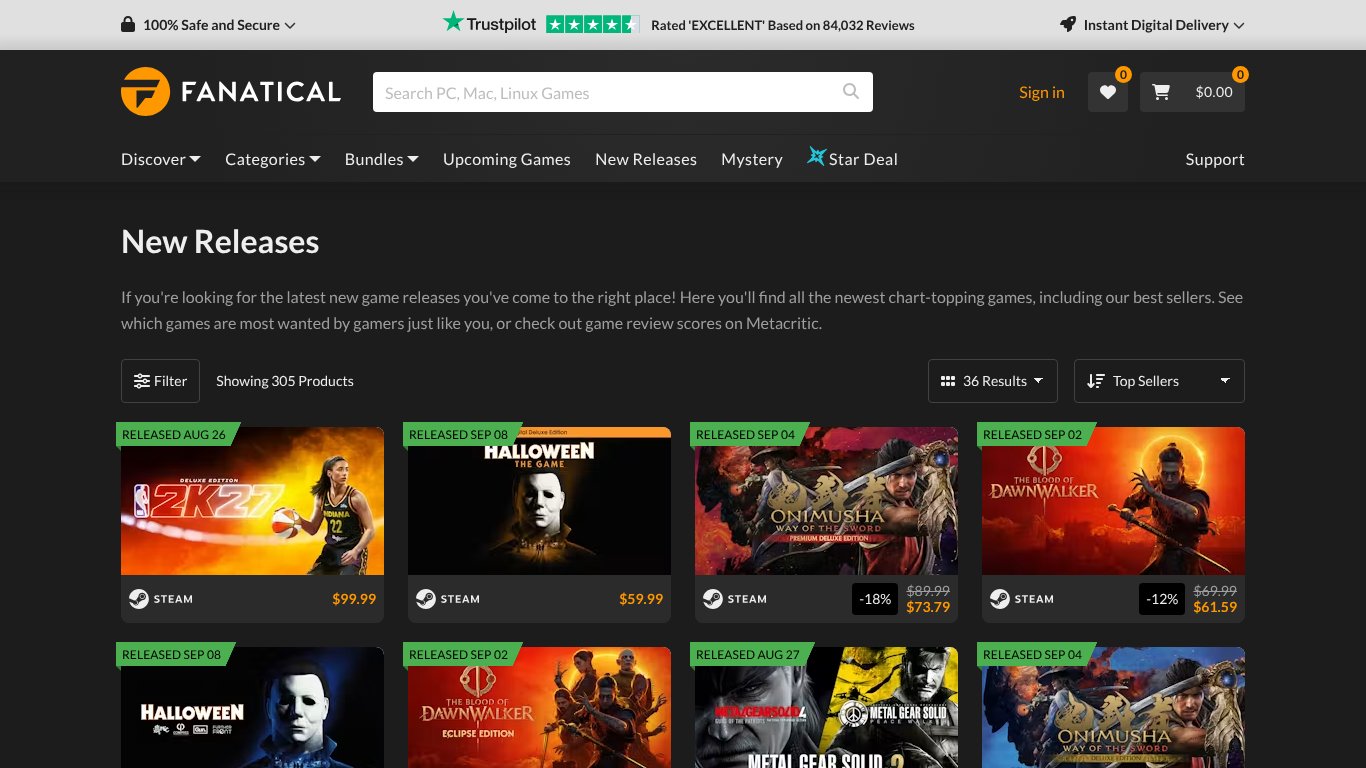1366x768 pixels.
Task: Open Blood of Dawnwalker thumbnail, released Sep 02
Action: coord(1113,501)
